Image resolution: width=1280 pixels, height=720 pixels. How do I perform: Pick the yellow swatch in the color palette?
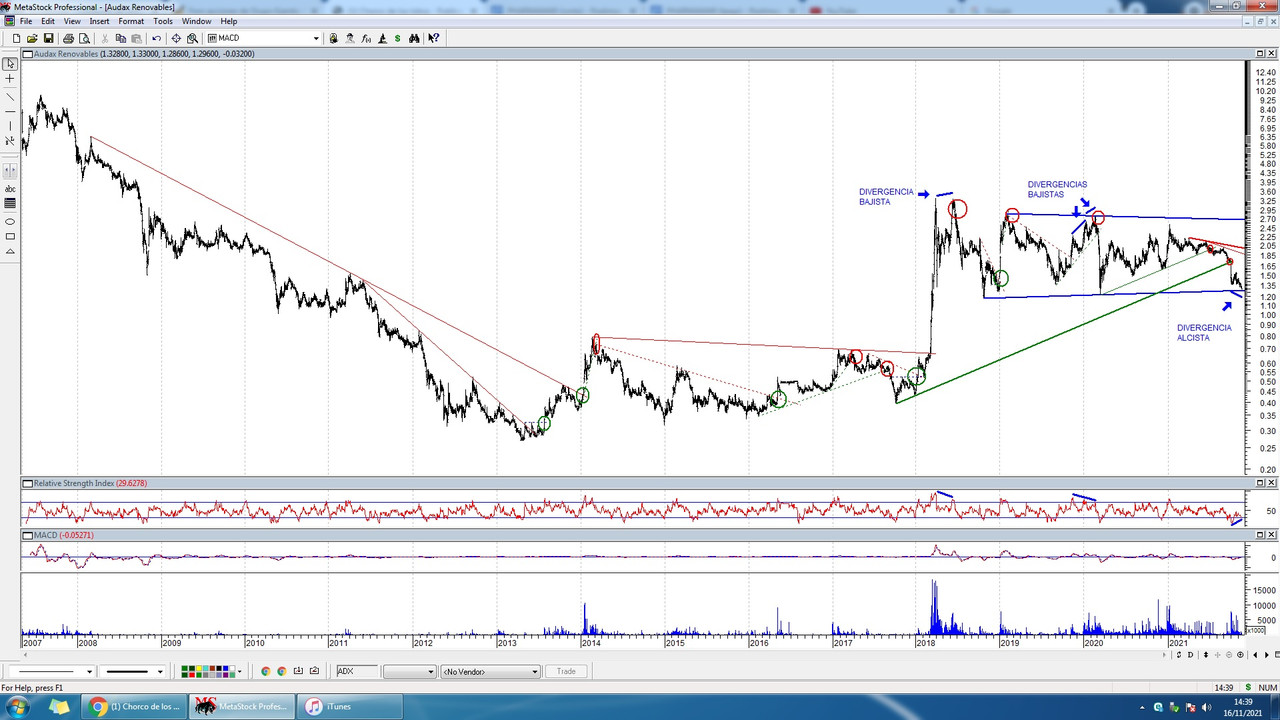point(199,668)
